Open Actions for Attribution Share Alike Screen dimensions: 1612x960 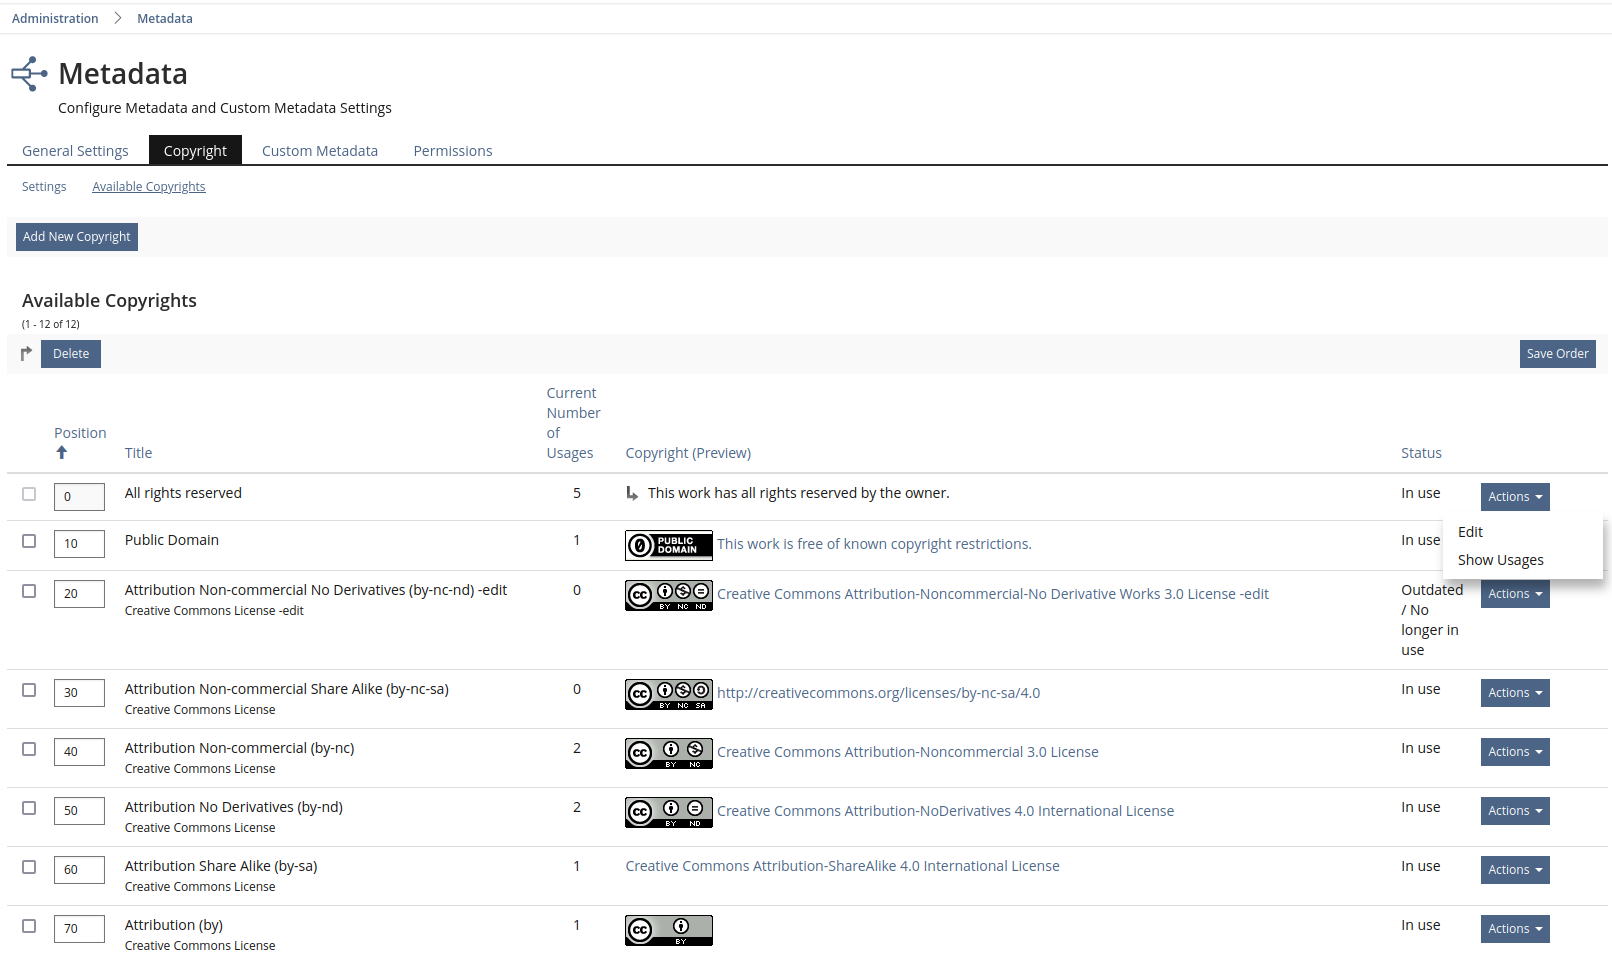[x=1514, y=869]
